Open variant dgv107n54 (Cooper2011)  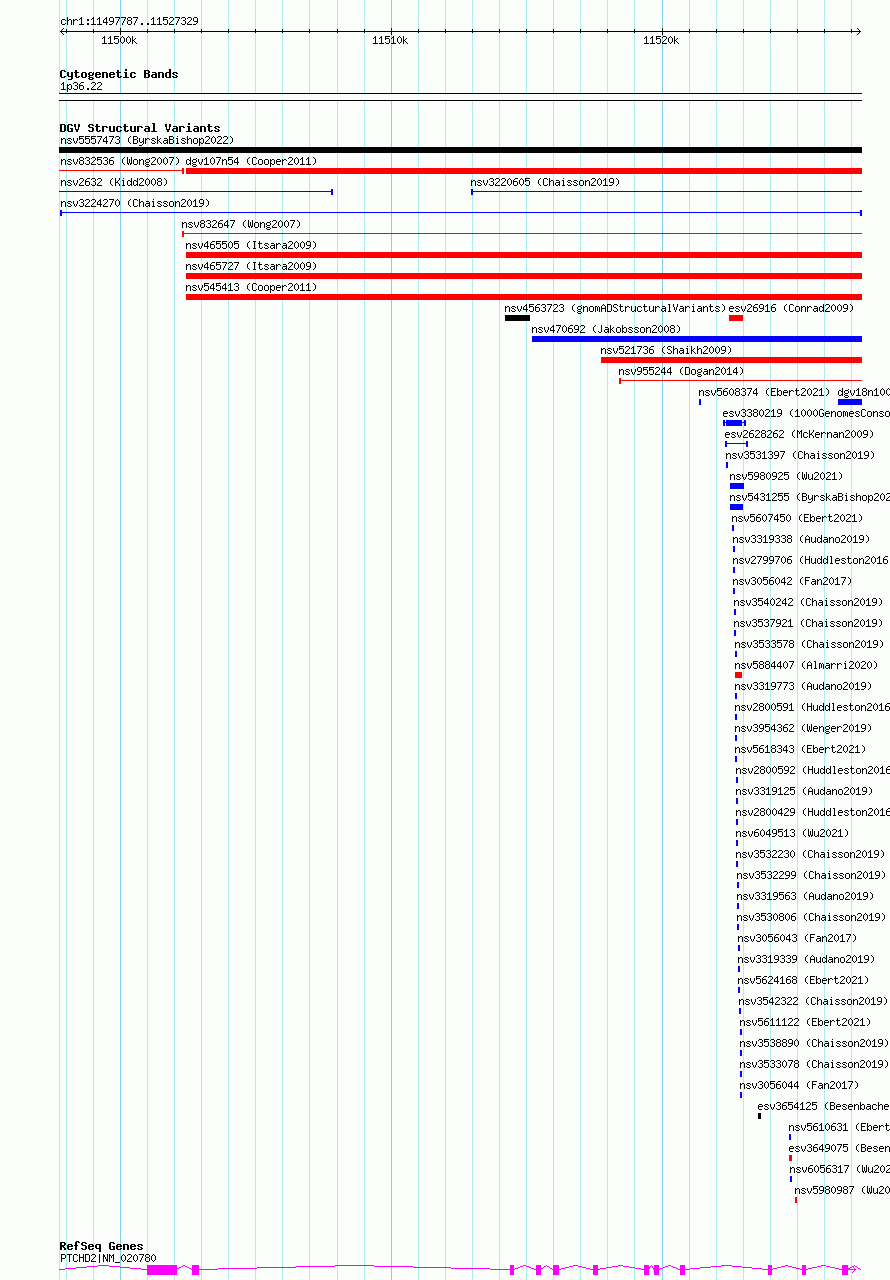[x=251, y=161]
